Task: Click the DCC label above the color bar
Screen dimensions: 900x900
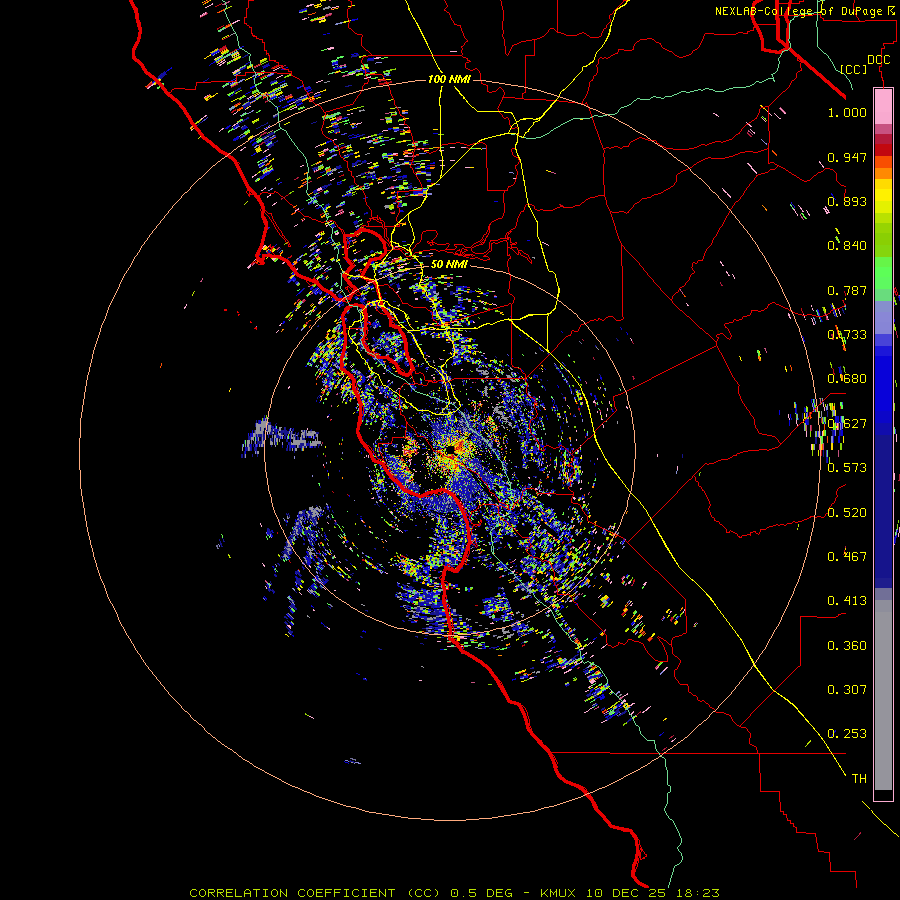Action: (x=878, y=60)
